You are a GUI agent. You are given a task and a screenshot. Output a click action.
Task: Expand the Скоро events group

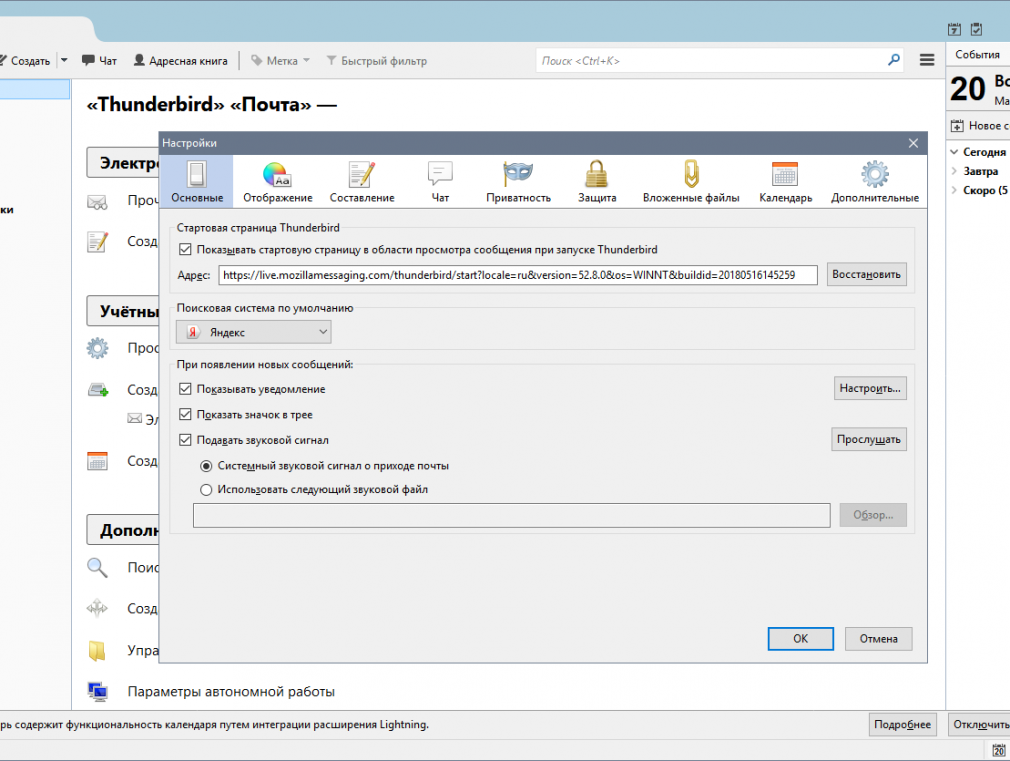[955, 190]
